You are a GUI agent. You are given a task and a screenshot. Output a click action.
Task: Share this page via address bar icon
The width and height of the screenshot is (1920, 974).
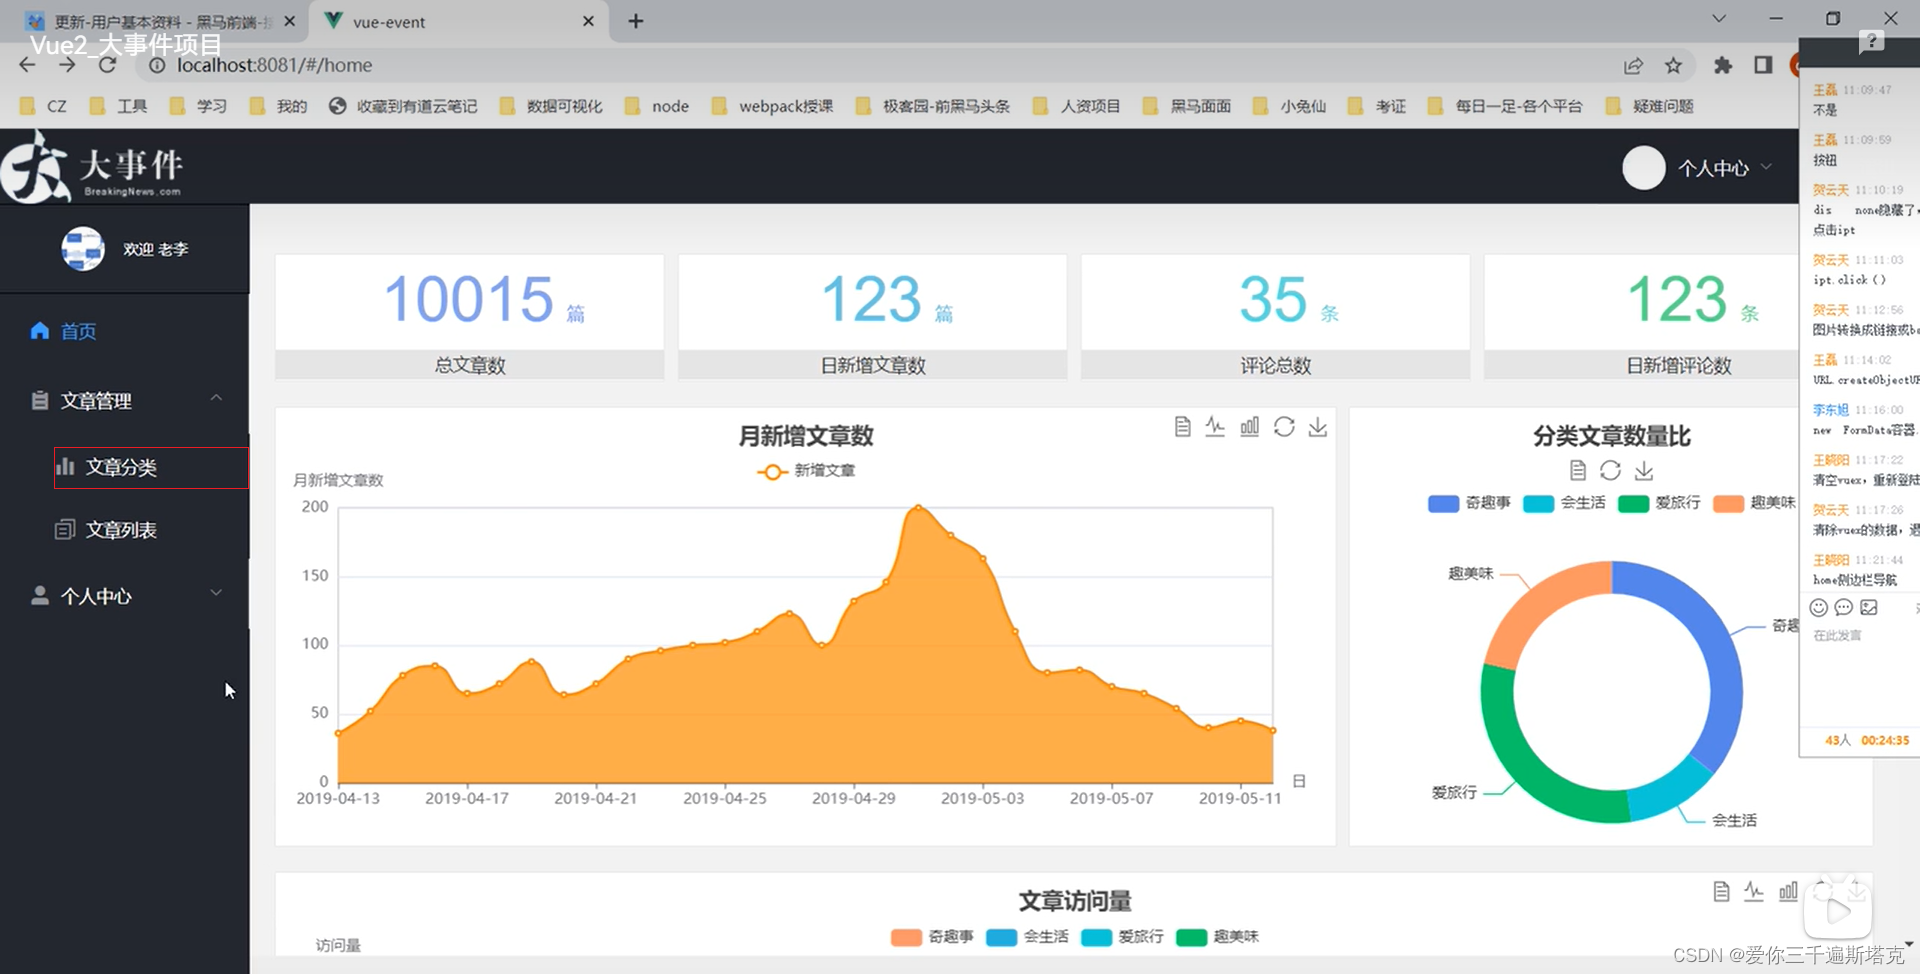(1633, 66)
